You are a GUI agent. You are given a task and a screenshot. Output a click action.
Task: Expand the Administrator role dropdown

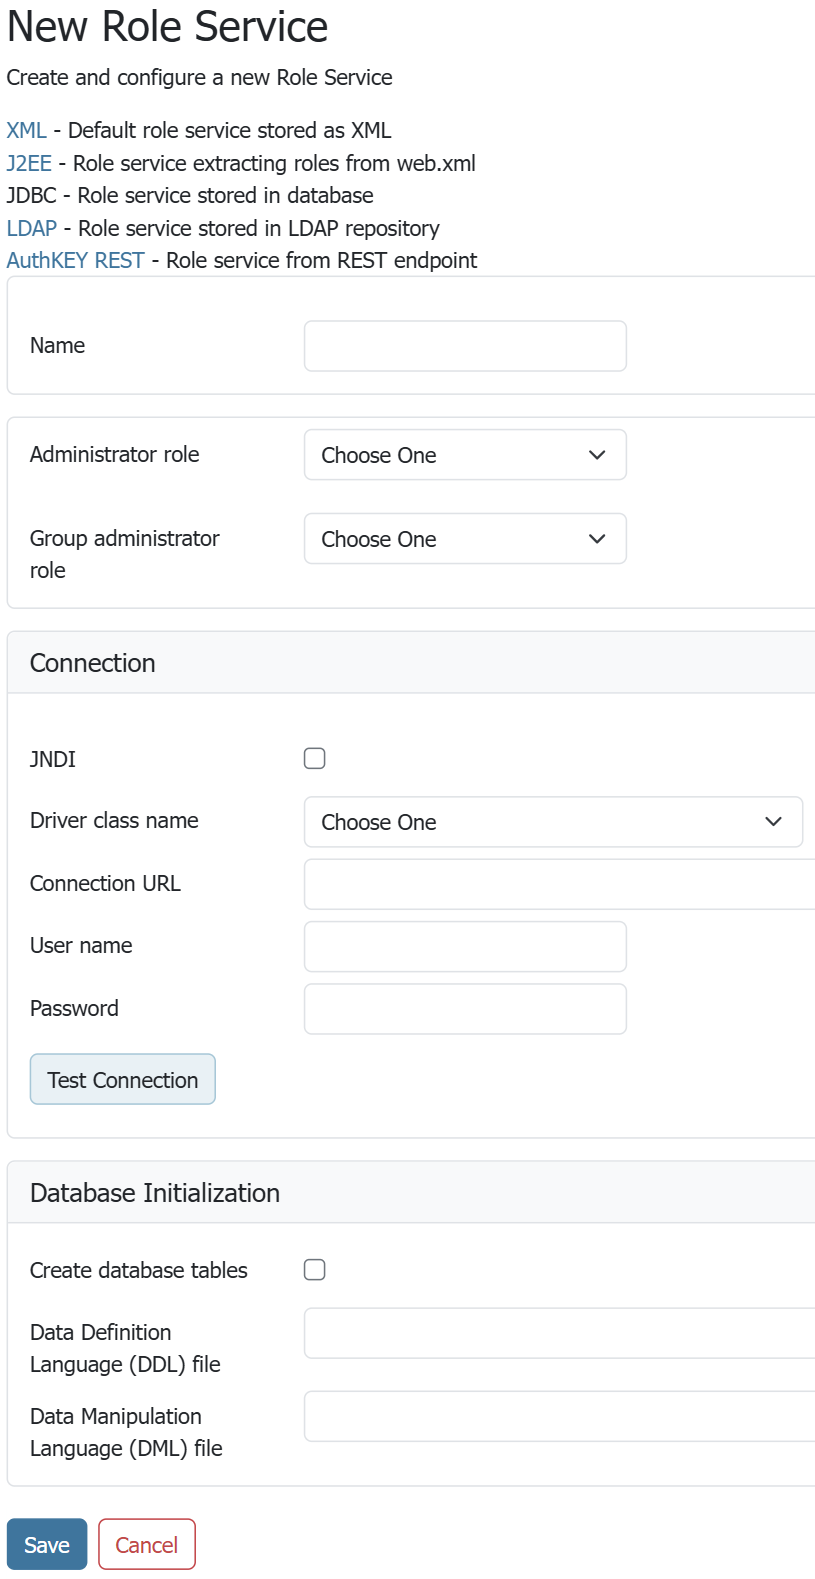pos(465,455)
